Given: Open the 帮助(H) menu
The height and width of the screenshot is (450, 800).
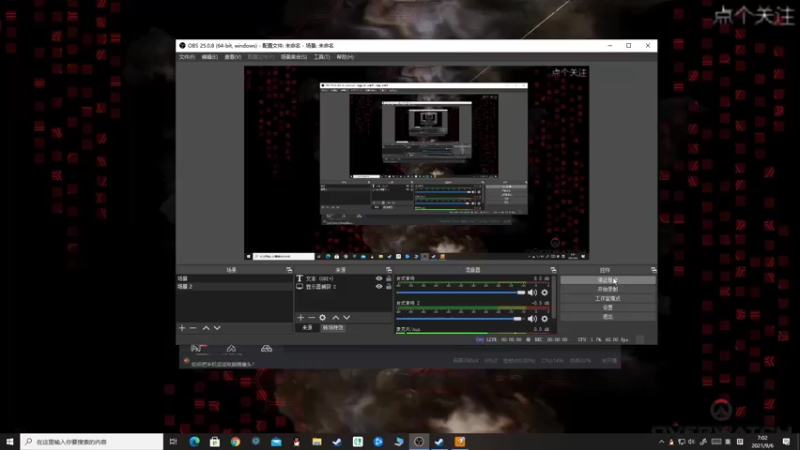Looking at the screenshot, I should [345, 57].
